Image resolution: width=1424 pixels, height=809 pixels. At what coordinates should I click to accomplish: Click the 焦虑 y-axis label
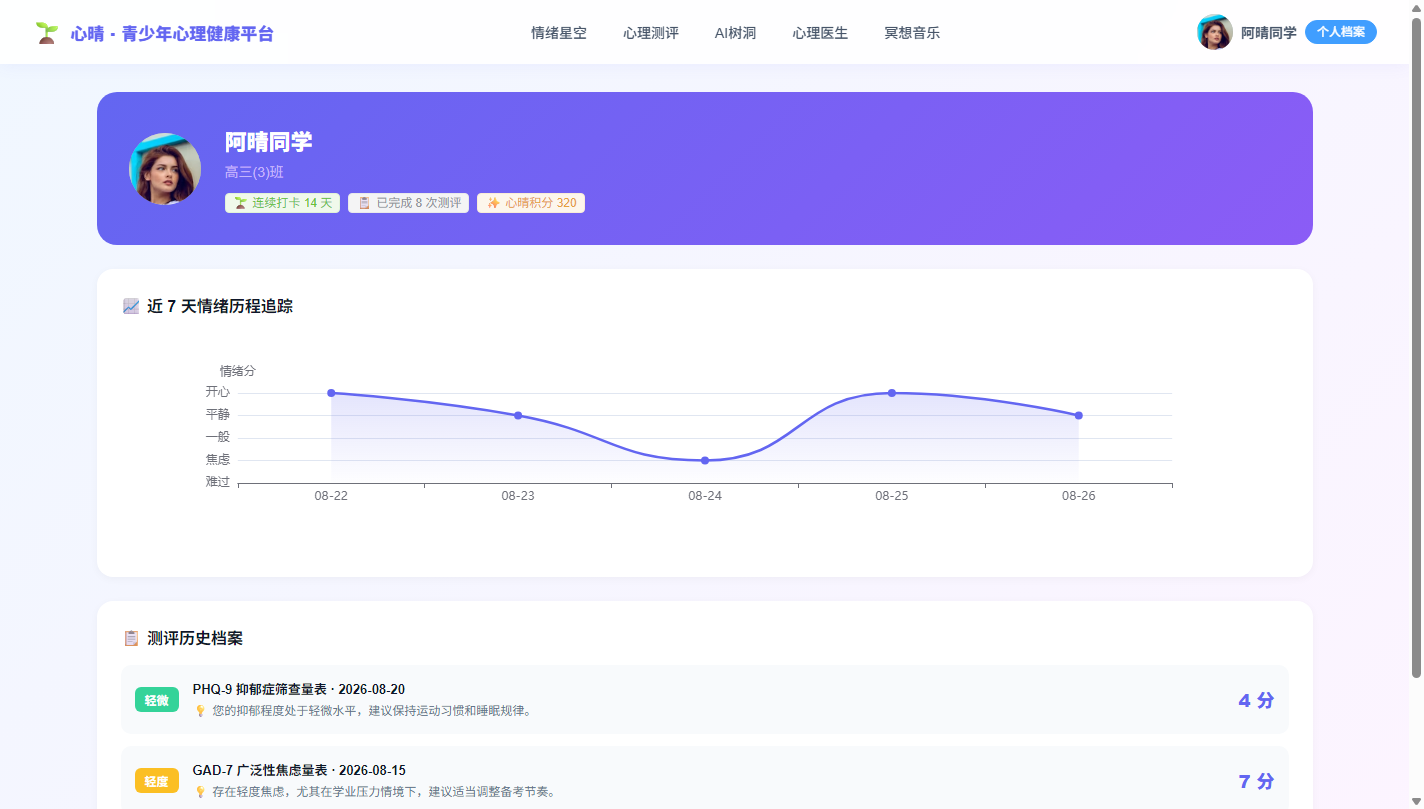218,459
